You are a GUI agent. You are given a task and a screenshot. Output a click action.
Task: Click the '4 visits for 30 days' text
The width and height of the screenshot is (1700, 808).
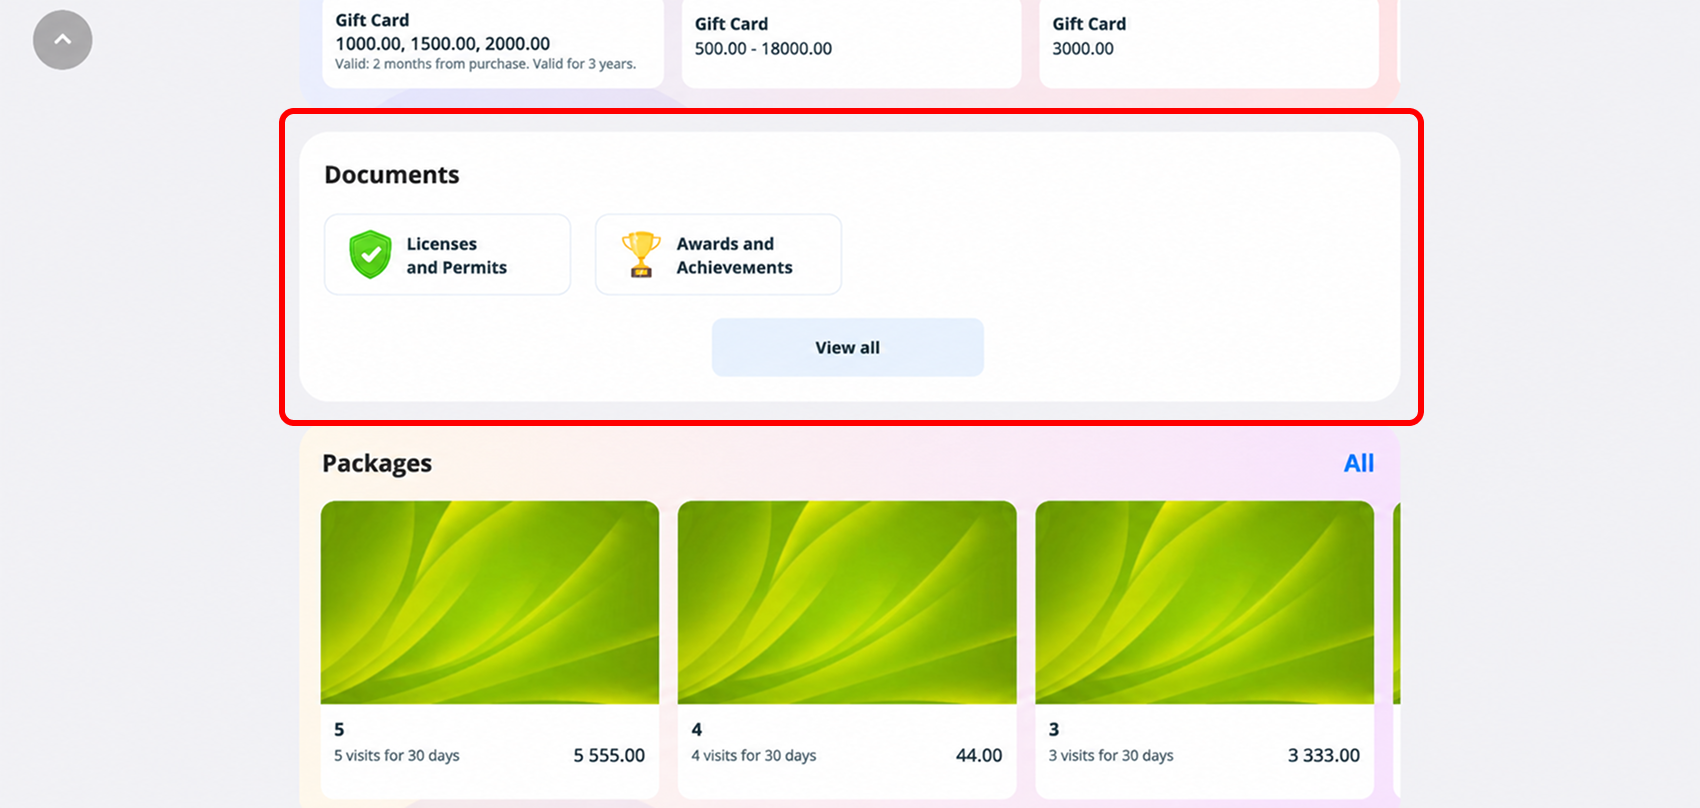(x=754, y=755)
